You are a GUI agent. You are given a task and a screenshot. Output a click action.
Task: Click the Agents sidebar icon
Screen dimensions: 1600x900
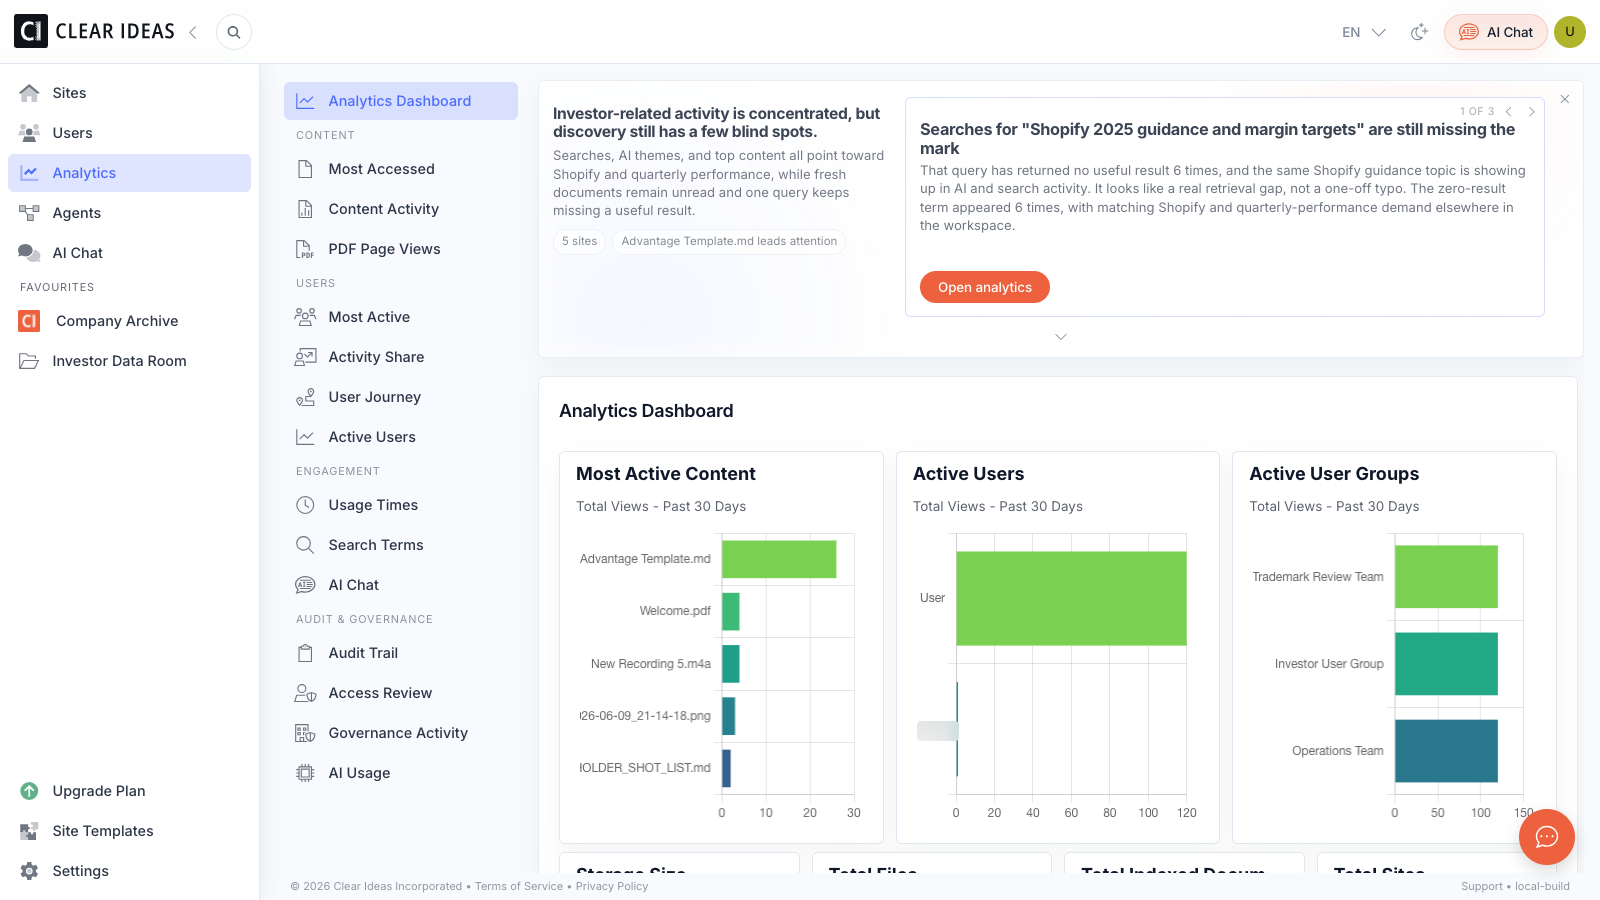coord(29,213)
